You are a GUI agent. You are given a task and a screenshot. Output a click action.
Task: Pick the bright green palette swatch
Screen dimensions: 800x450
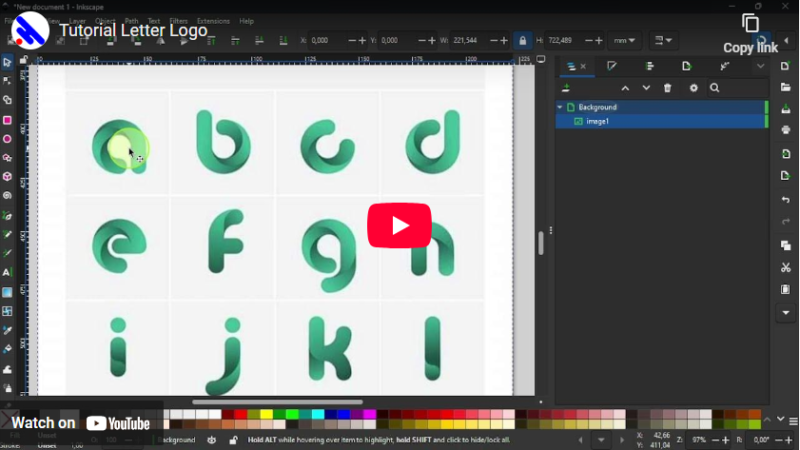pos(292,414)
